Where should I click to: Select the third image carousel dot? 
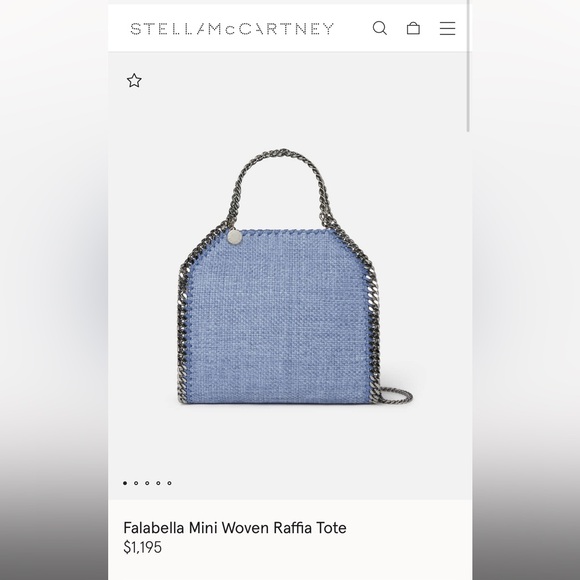coord(147,483)
